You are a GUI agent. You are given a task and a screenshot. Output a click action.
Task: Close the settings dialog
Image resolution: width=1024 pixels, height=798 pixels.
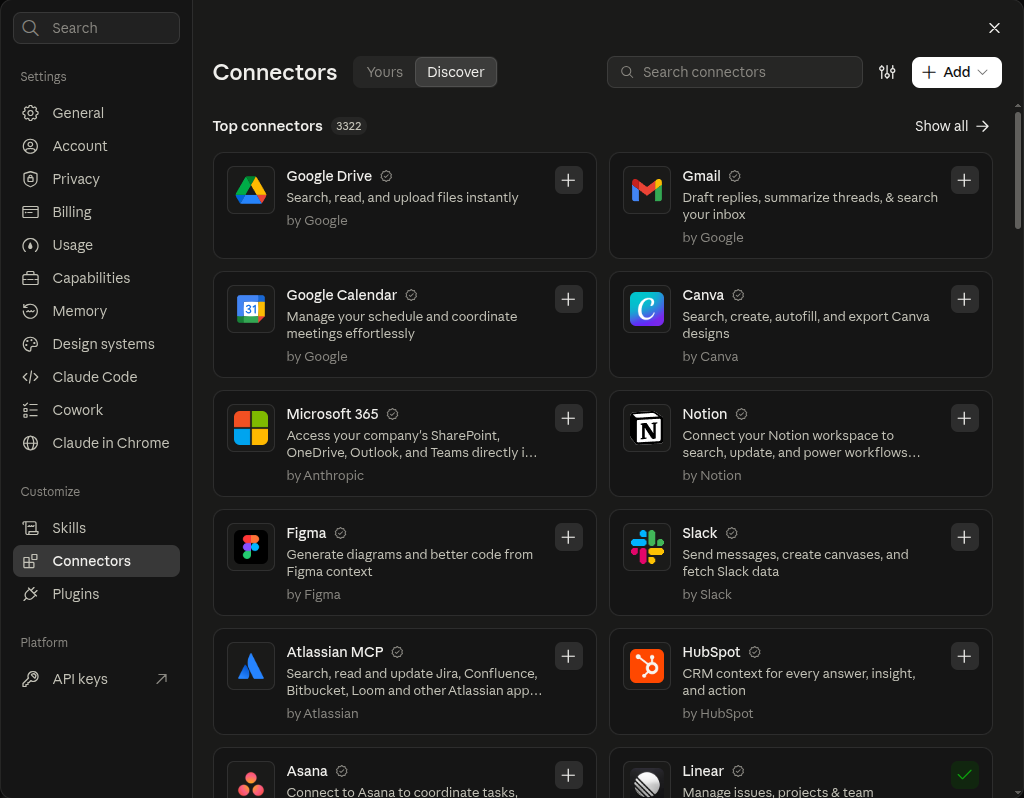tap(994, 28)
